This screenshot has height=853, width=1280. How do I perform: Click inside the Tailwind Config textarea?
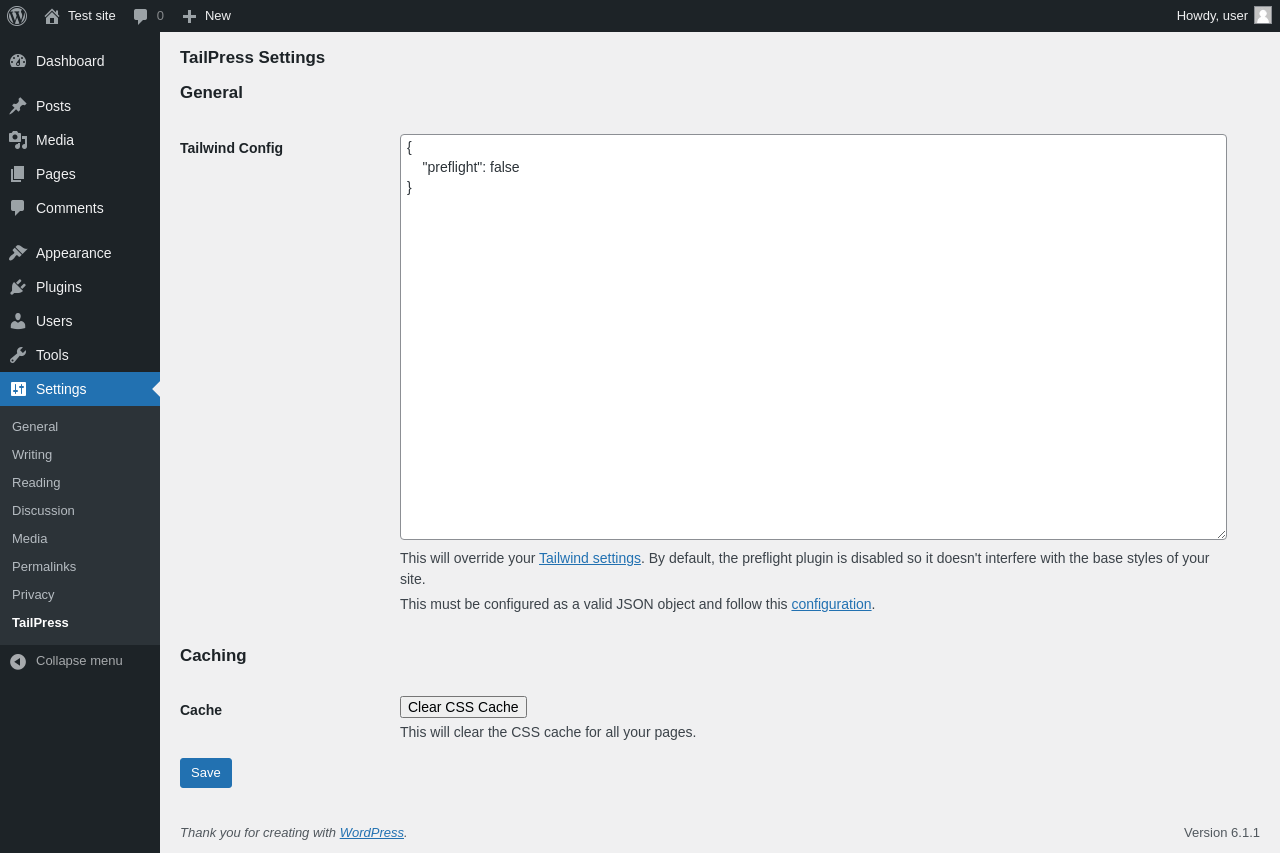(813, 337)
